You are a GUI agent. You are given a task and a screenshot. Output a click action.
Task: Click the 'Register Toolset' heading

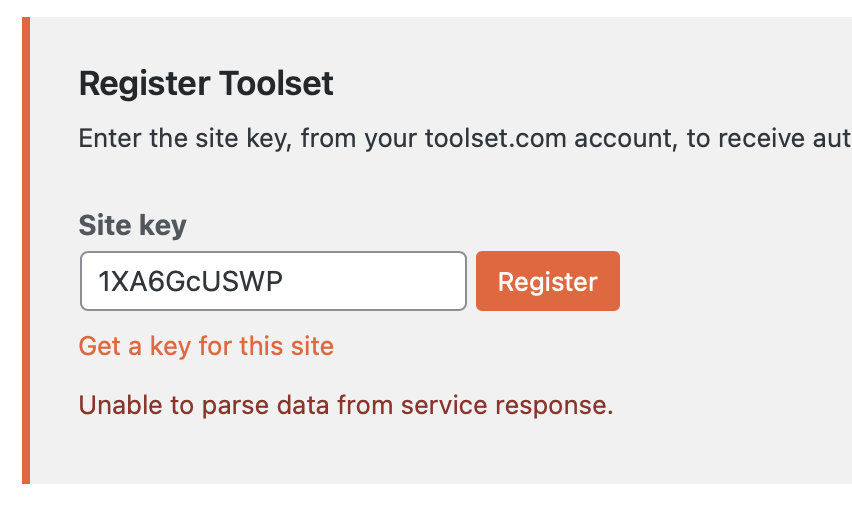pyautogui.click(x=206, y=83)
